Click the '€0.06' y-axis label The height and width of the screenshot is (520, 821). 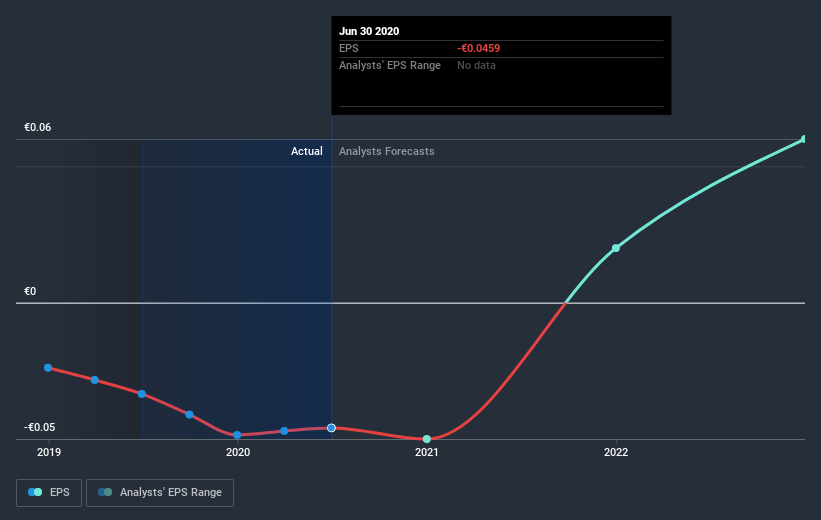[38, 127]
